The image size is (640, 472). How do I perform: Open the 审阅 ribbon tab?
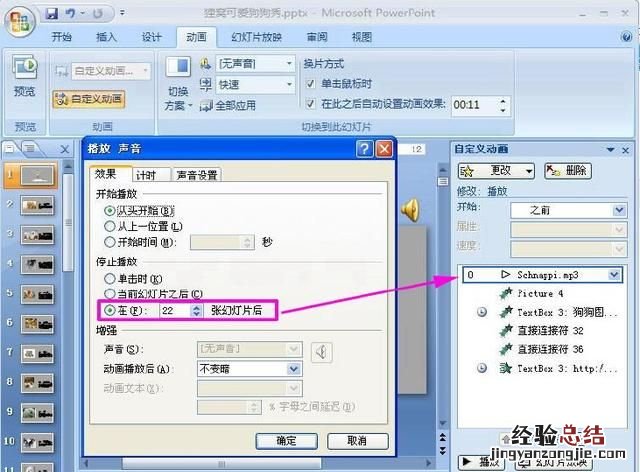tap(317, 37)
